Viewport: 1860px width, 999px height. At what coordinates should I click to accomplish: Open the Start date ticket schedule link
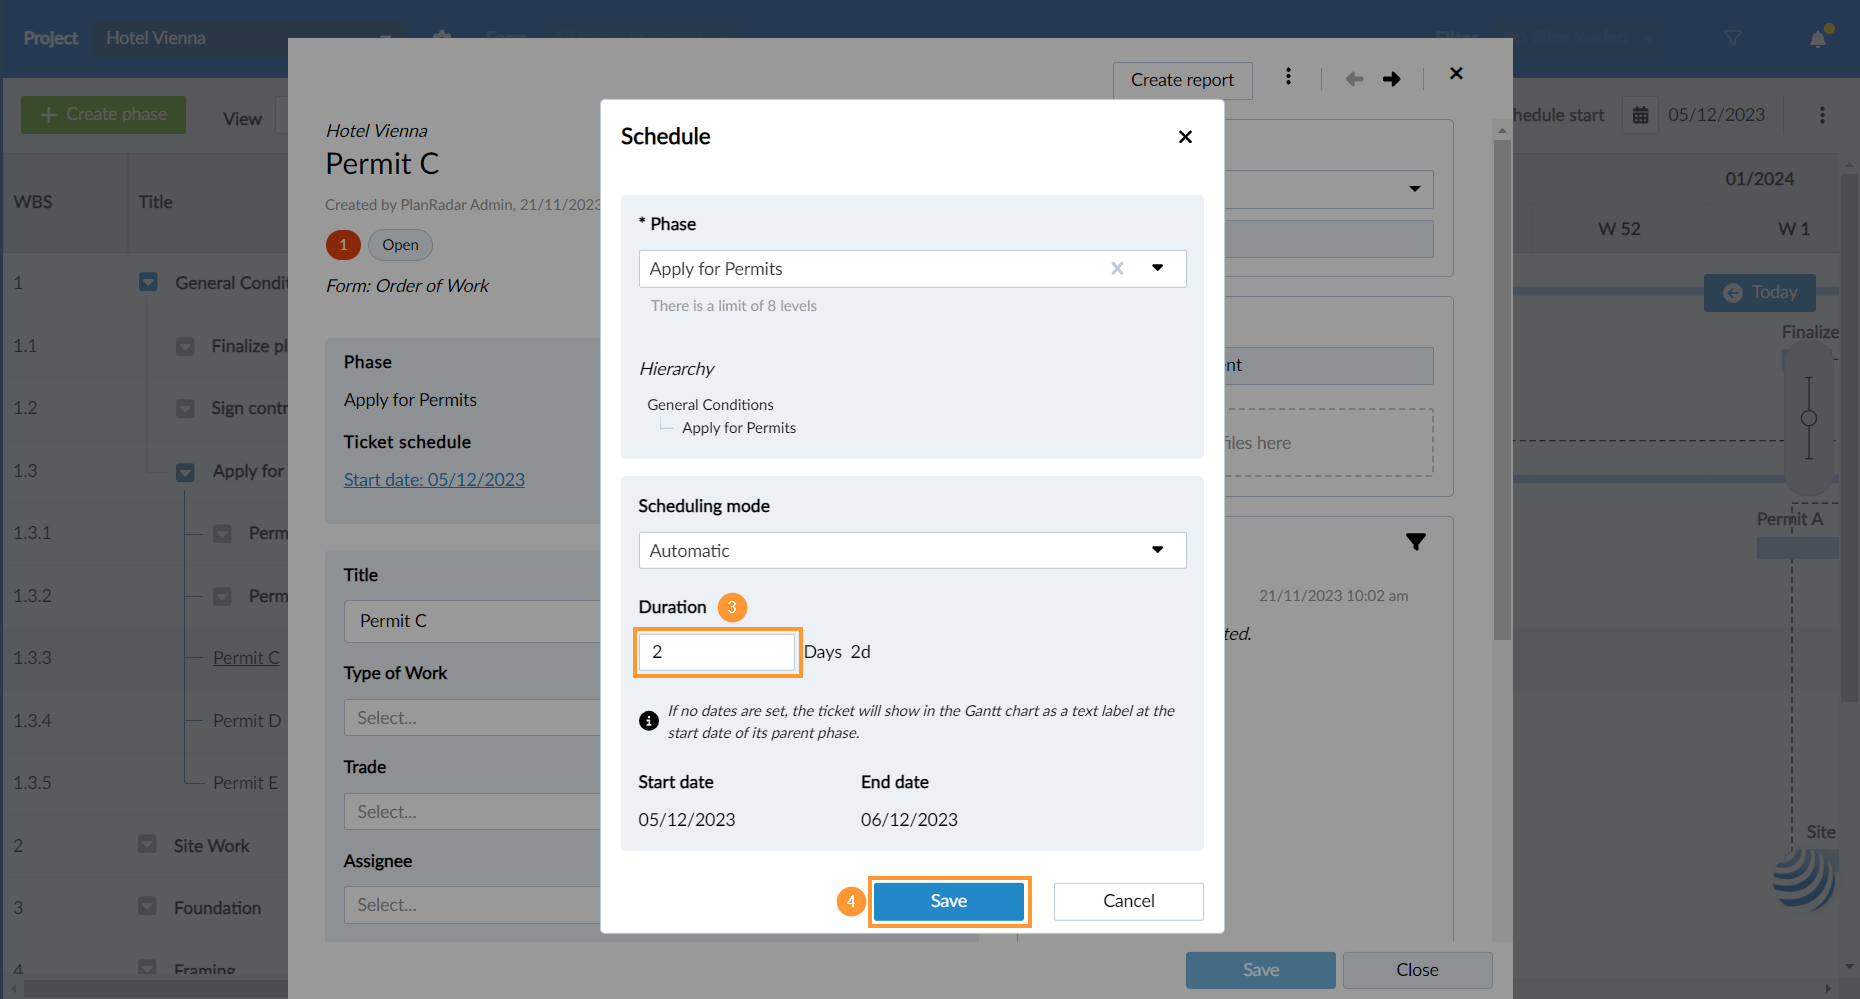434,480
